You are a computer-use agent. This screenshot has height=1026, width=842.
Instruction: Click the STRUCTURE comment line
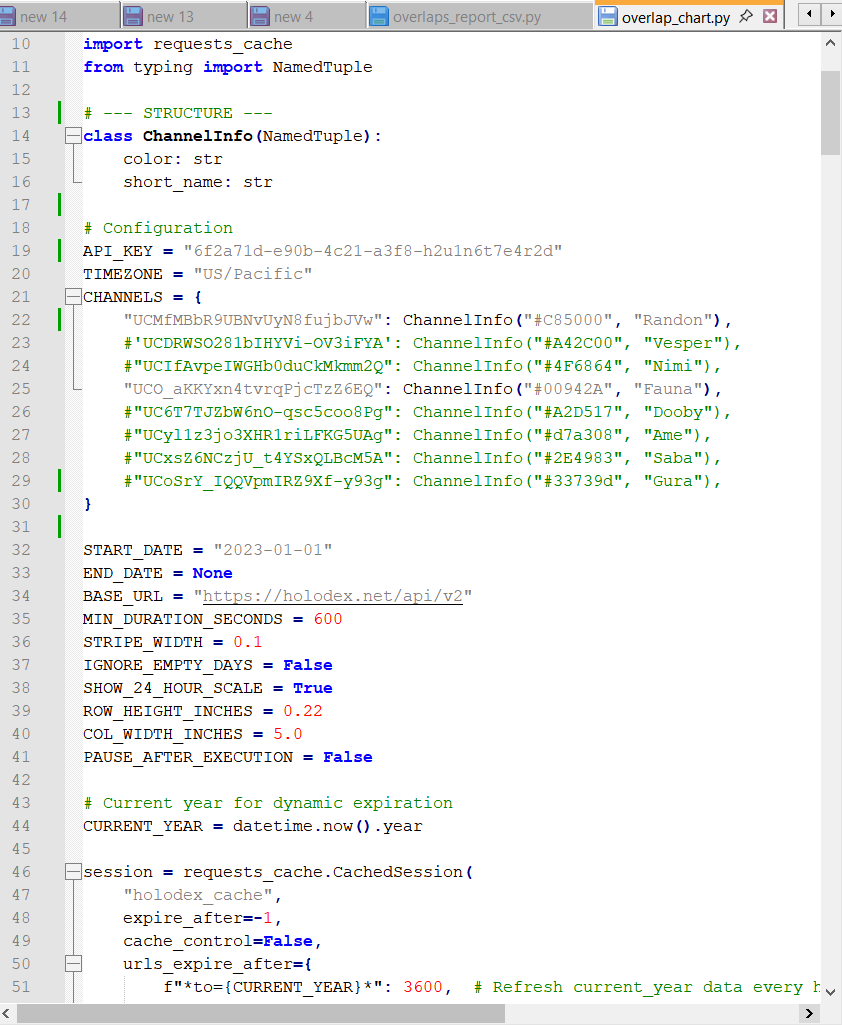178,113
